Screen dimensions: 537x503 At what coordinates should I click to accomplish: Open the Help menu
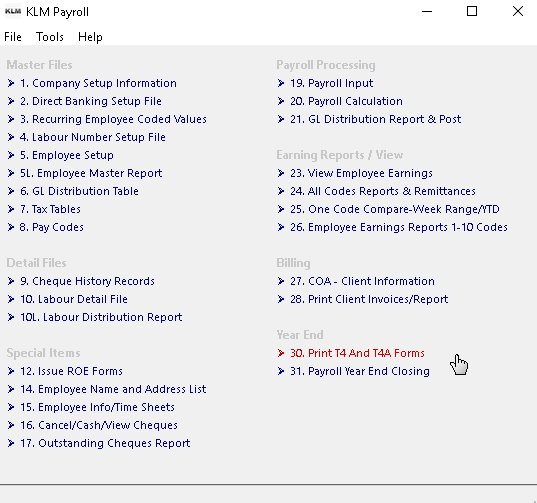pyautogui.click(x=90, y=37)
